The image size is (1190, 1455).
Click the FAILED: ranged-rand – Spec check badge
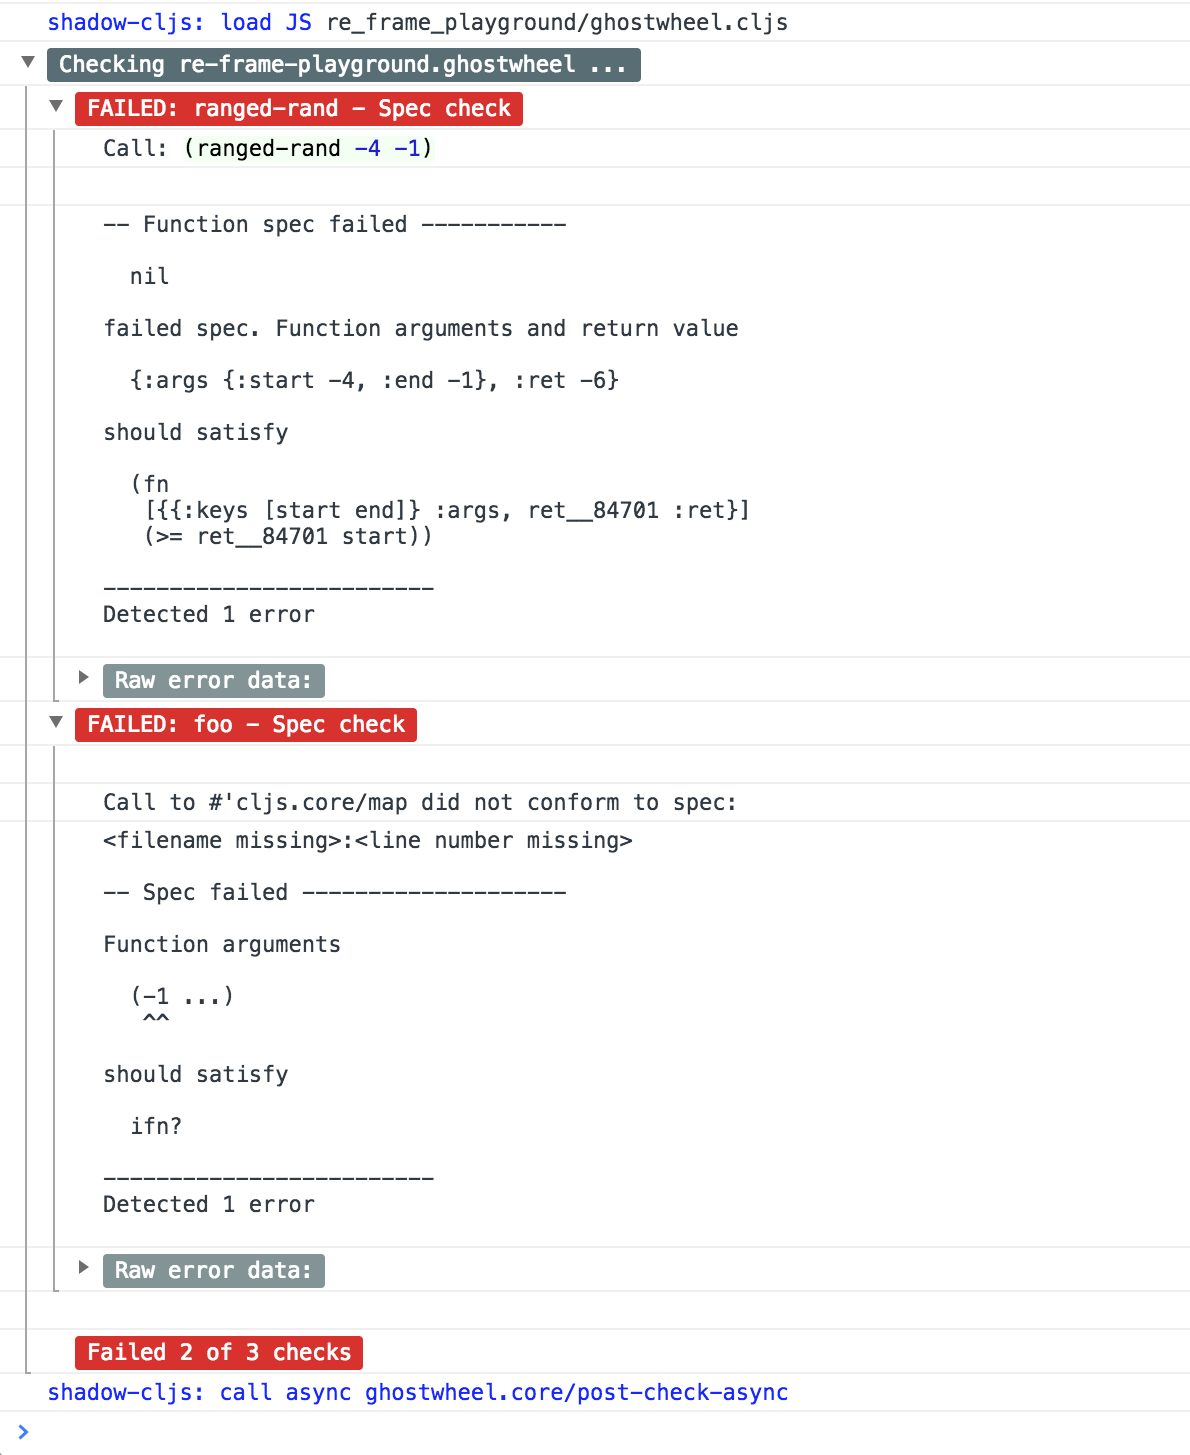(299, 109)
